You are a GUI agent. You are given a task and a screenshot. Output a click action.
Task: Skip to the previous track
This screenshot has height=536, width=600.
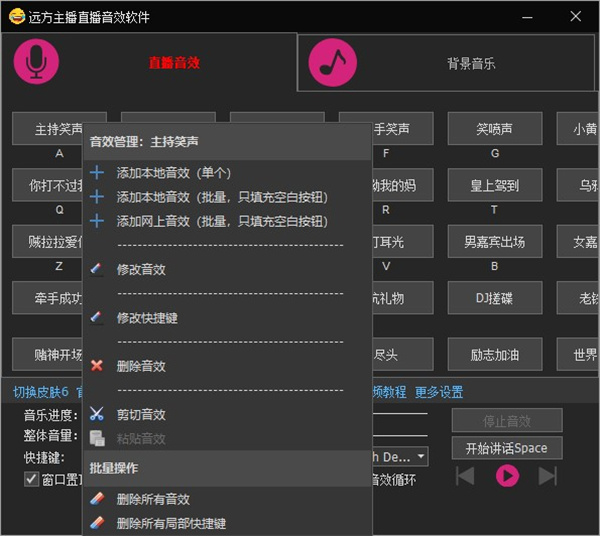click(465, 476)
